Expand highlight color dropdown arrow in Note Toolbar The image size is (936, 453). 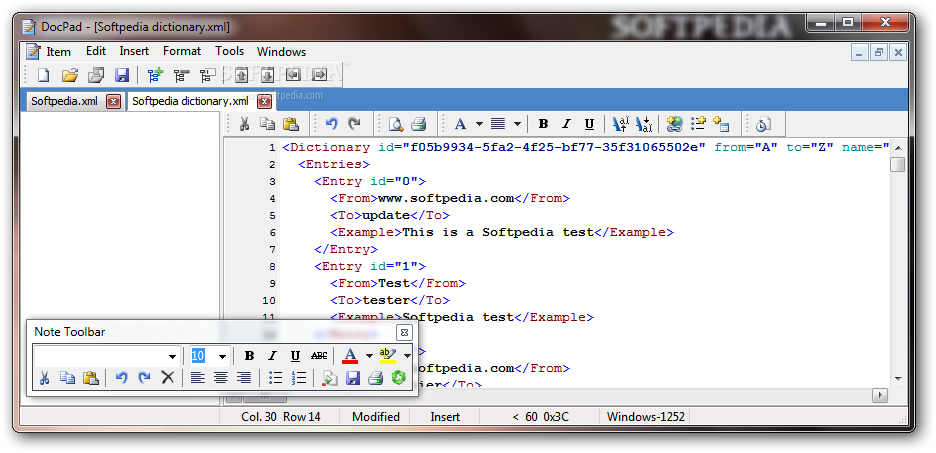tap(407, 356)
